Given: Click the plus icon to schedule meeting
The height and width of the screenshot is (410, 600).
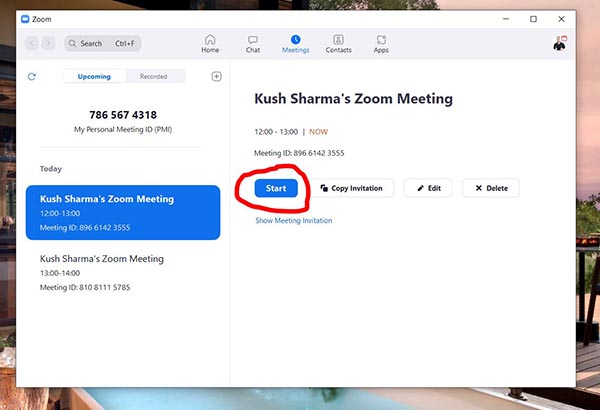Looking at the screenshot, I should tap(216, 77).
